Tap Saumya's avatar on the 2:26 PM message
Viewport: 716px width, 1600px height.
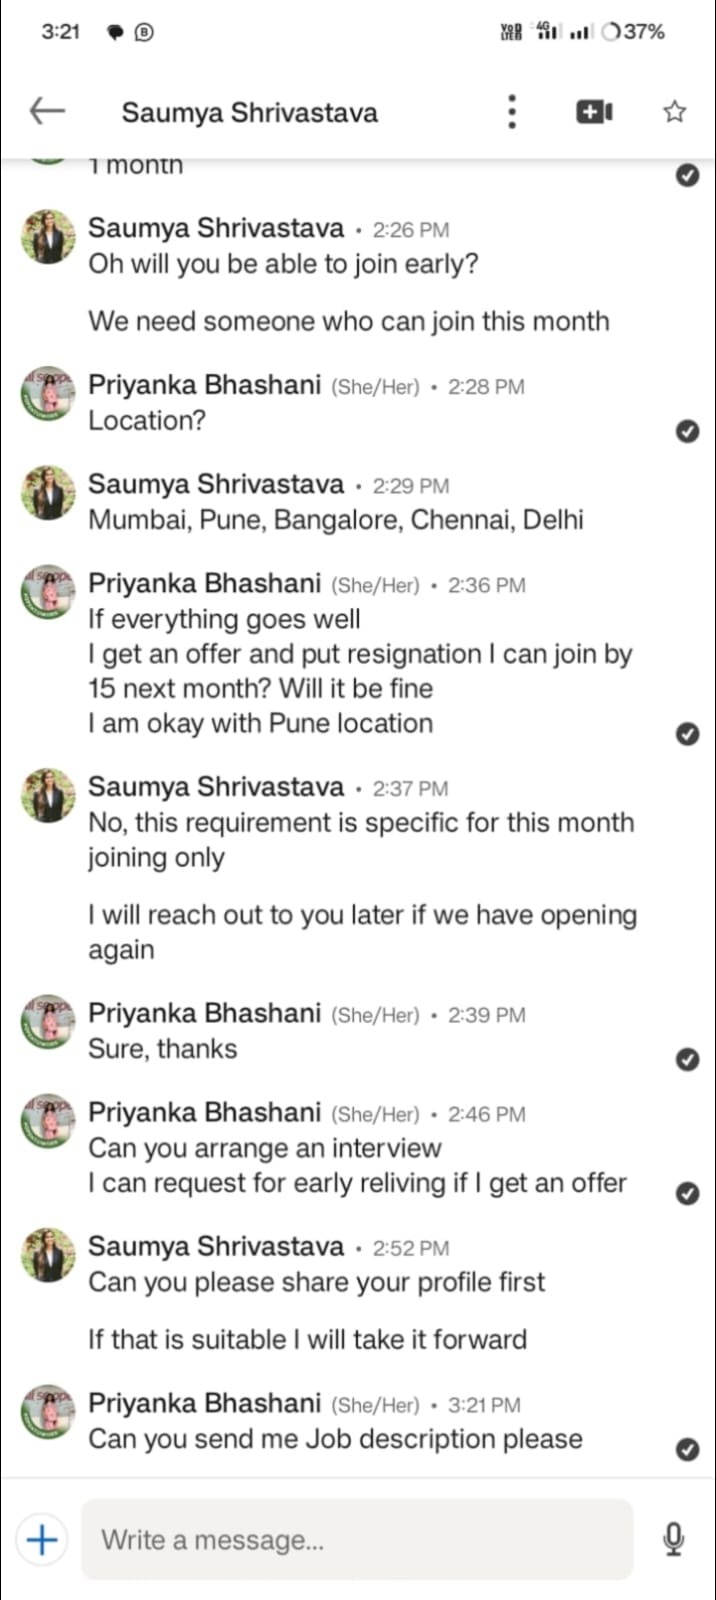[48, 237]
